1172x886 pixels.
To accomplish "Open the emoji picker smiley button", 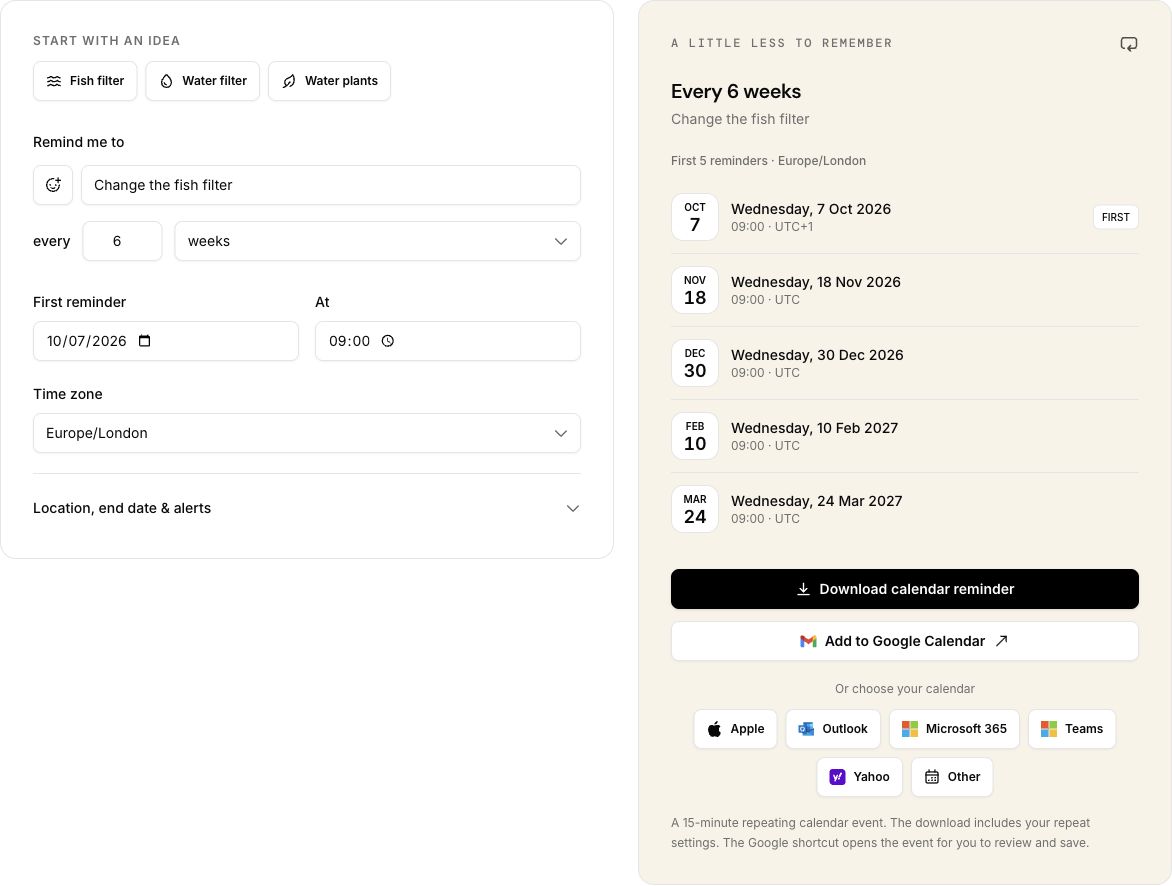I will pyautogui.click(x=53, y=185).
